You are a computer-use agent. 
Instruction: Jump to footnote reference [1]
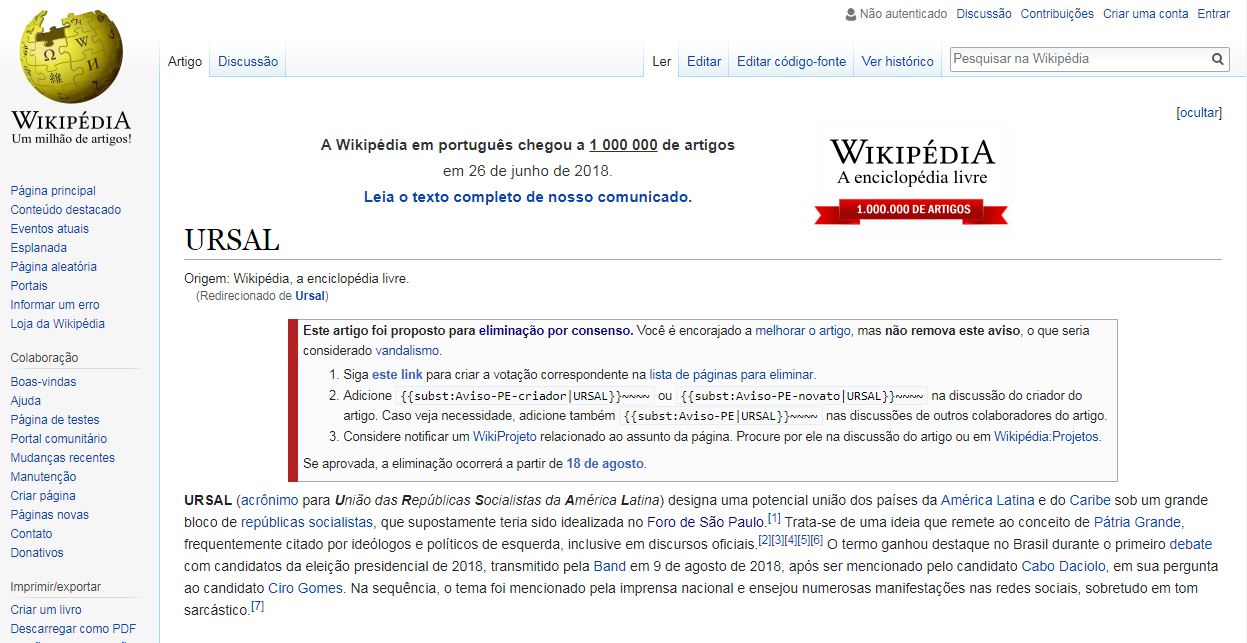tap(774, 518)
